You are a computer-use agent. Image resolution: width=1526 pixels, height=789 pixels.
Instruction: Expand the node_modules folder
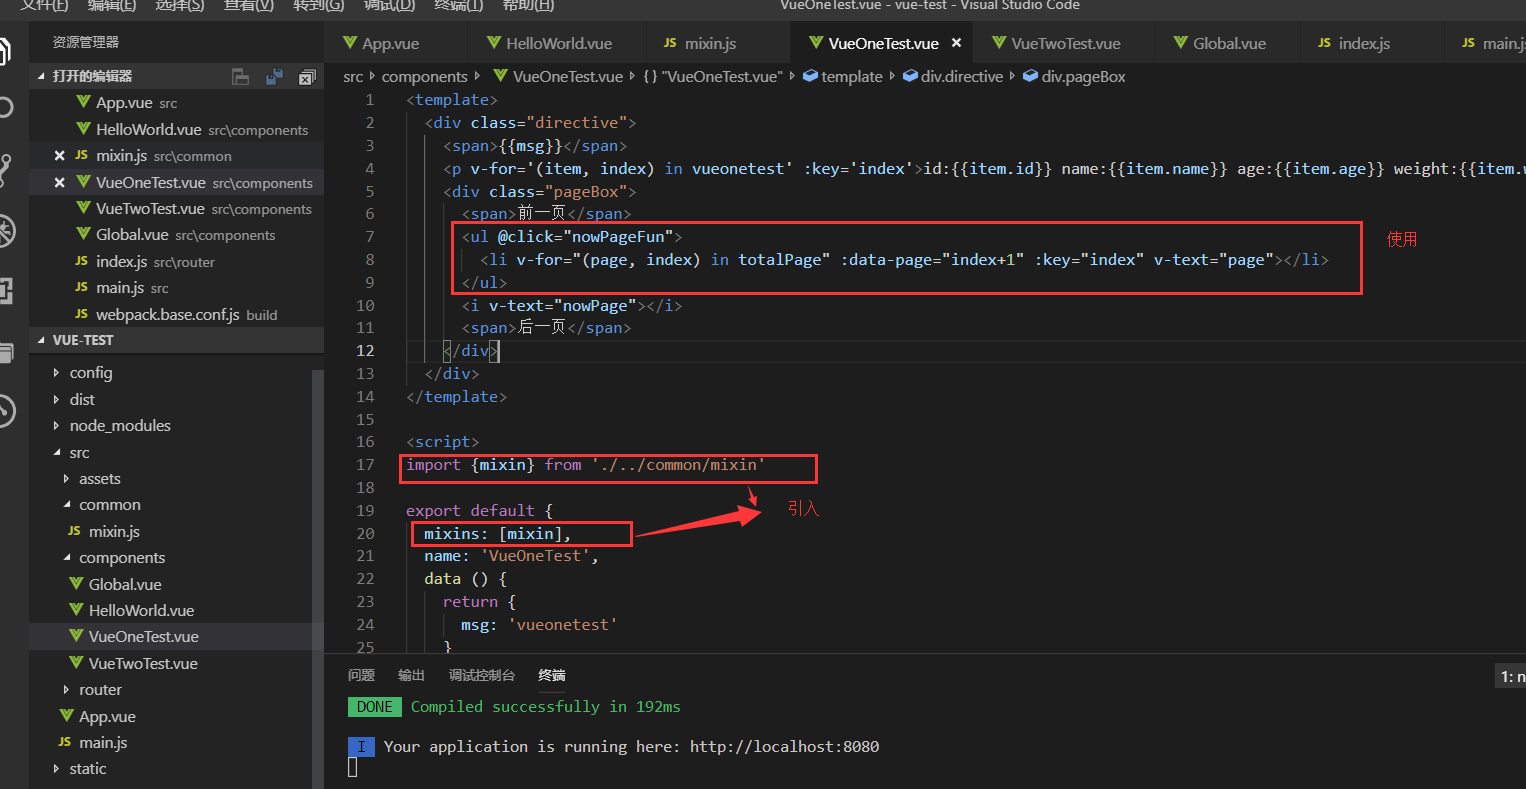119,425
